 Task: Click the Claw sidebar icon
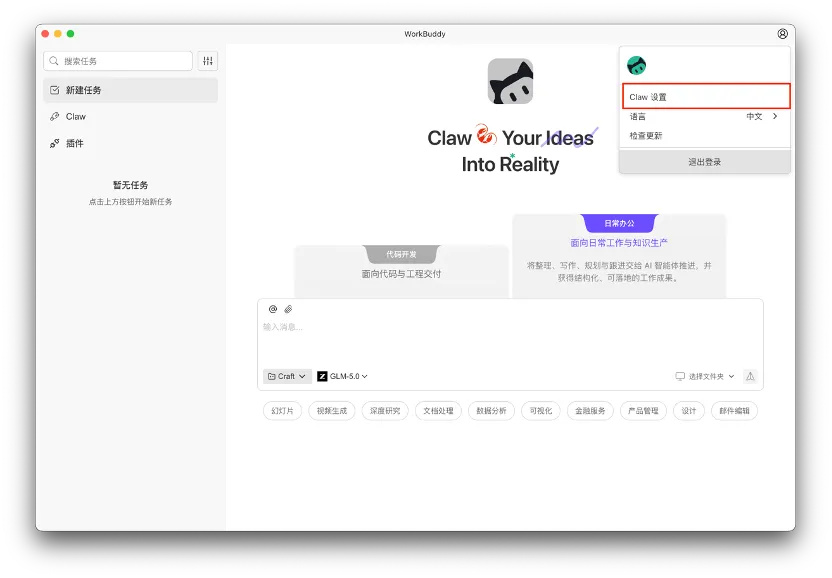coord(55,117)
